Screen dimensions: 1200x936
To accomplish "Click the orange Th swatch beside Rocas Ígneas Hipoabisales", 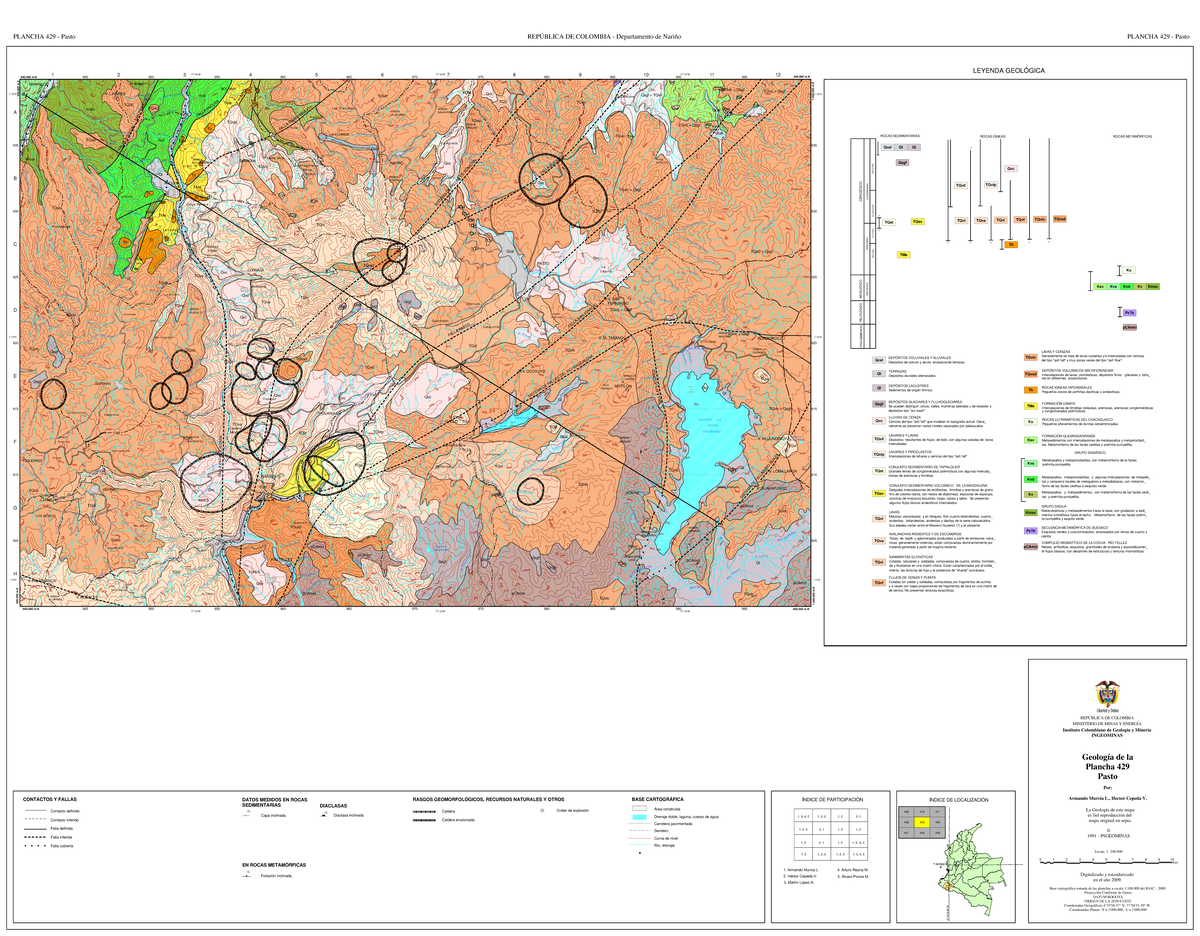I will point(1029,389).
